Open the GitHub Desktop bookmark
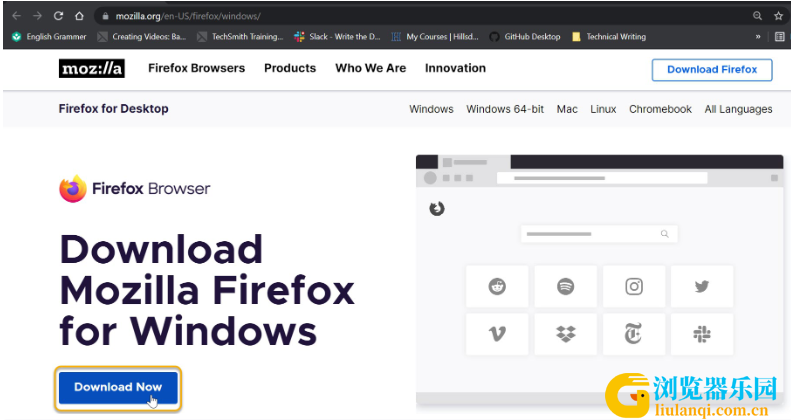Screen dimensions: 791x420 click(525, 36)
